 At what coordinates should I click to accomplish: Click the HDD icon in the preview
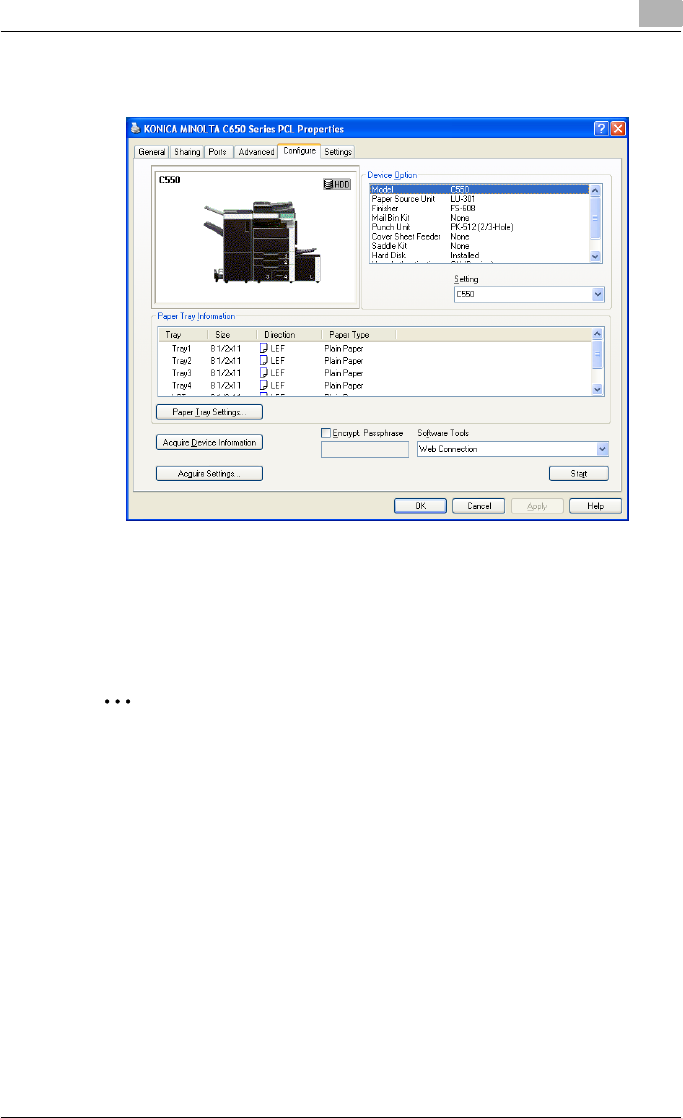click(x=337, y=184)
